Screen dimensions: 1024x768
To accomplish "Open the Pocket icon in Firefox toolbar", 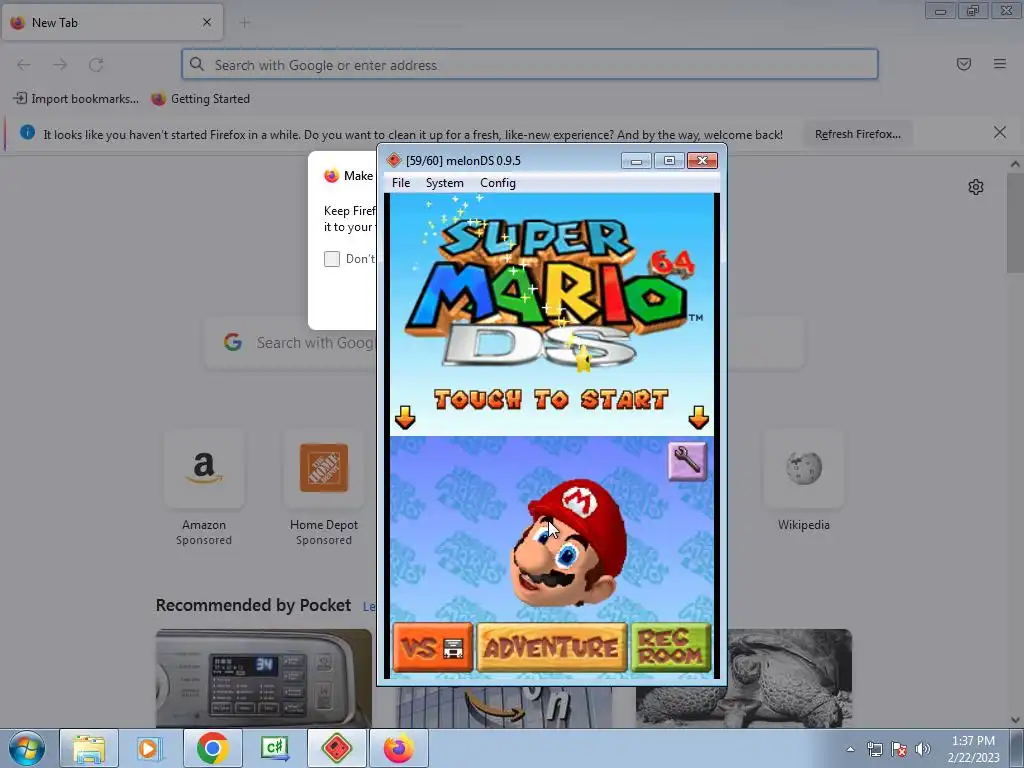I will 964,64.
